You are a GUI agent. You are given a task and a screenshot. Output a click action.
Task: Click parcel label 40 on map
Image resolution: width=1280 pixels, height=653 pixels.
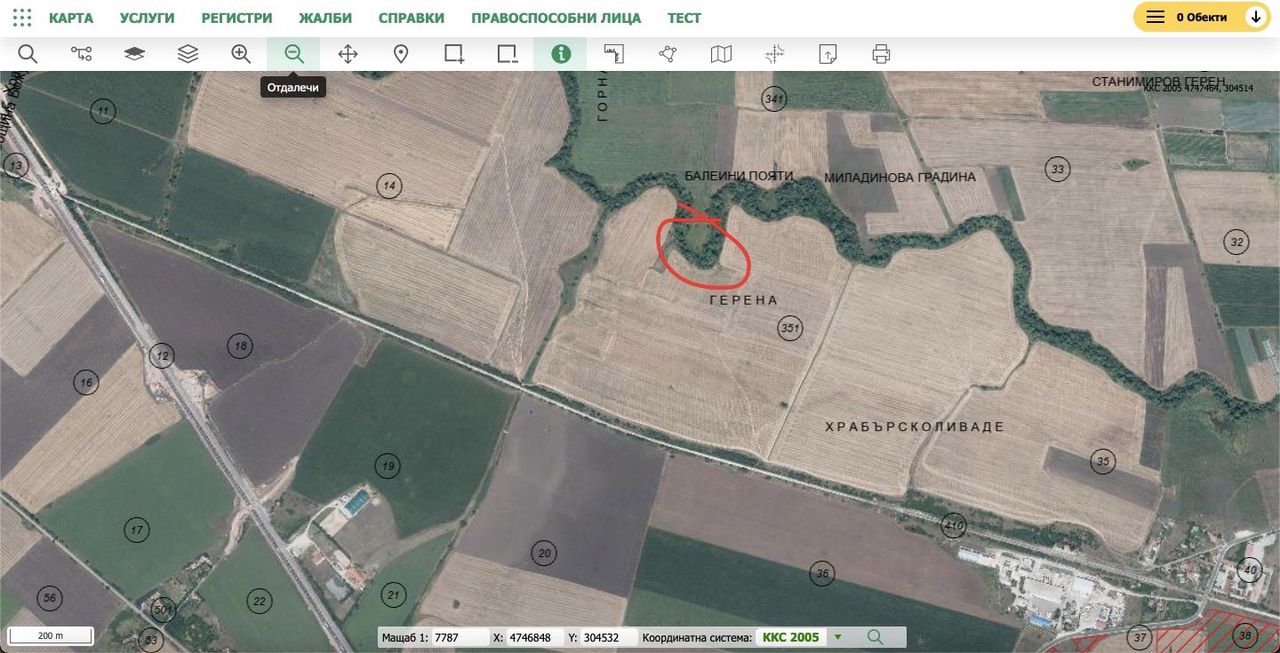[1249, 570]
